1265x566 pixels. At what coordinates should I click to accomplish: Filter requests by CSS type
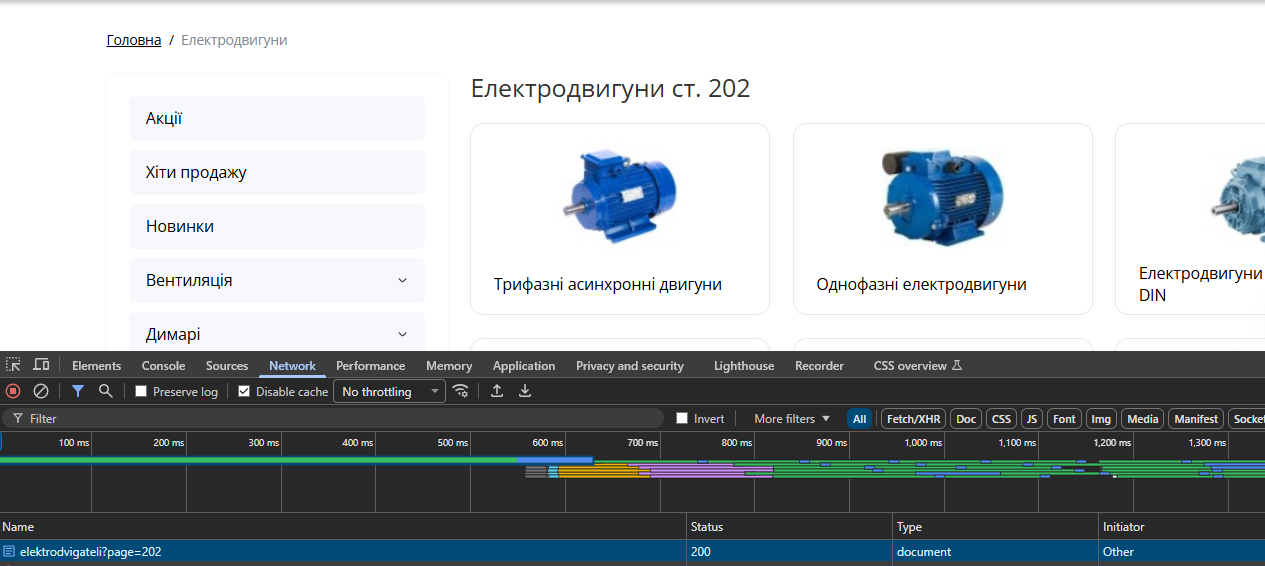click(1001, 419)
